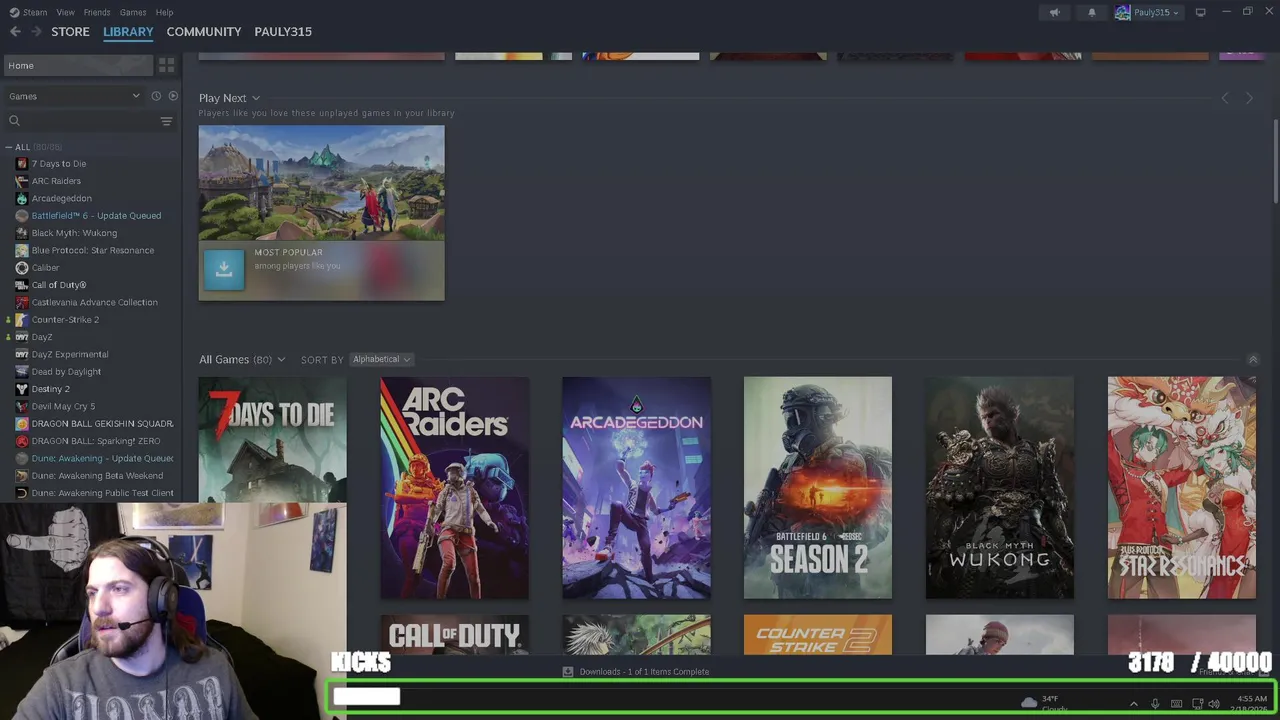
Task: Open the Games filter dropdown
Action: tap(74, 96)
